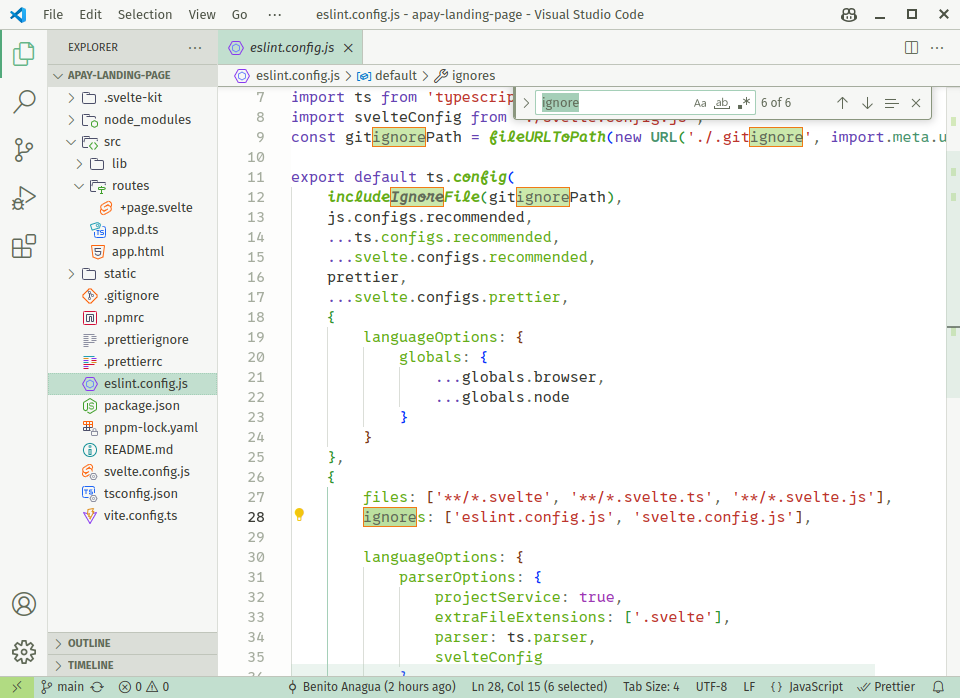Close the find widget

pos(916,103)
